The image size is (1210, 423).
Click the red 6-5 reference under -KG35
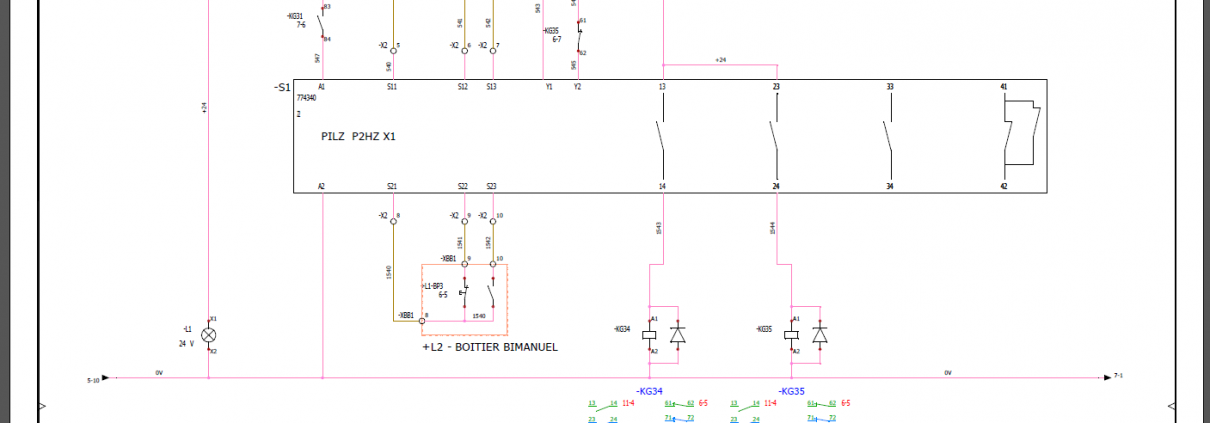click(x=845, y=404)
